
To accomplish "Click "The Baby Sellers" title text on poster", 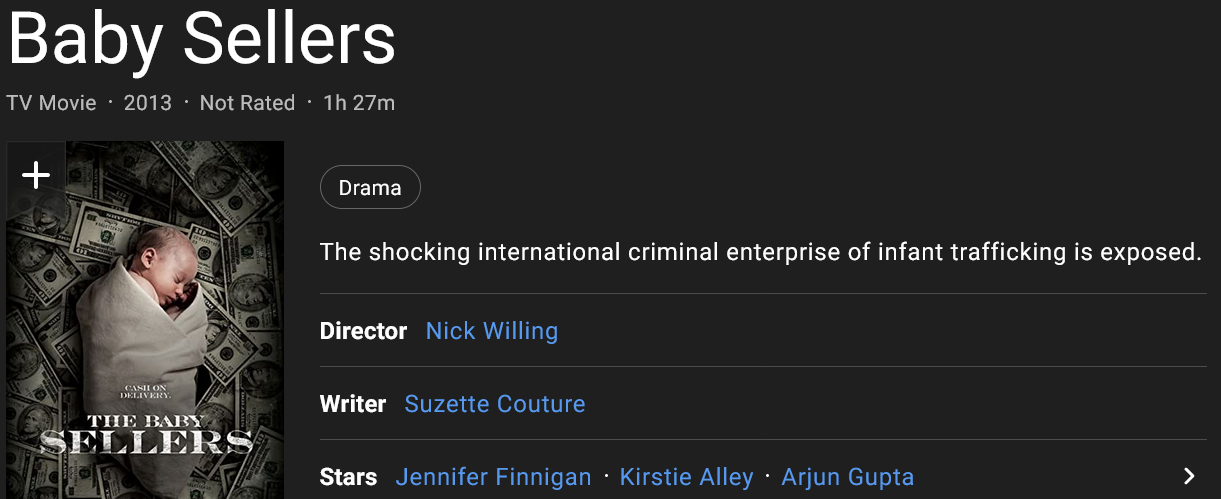I will pyautogui.click(x=145, y=432).
